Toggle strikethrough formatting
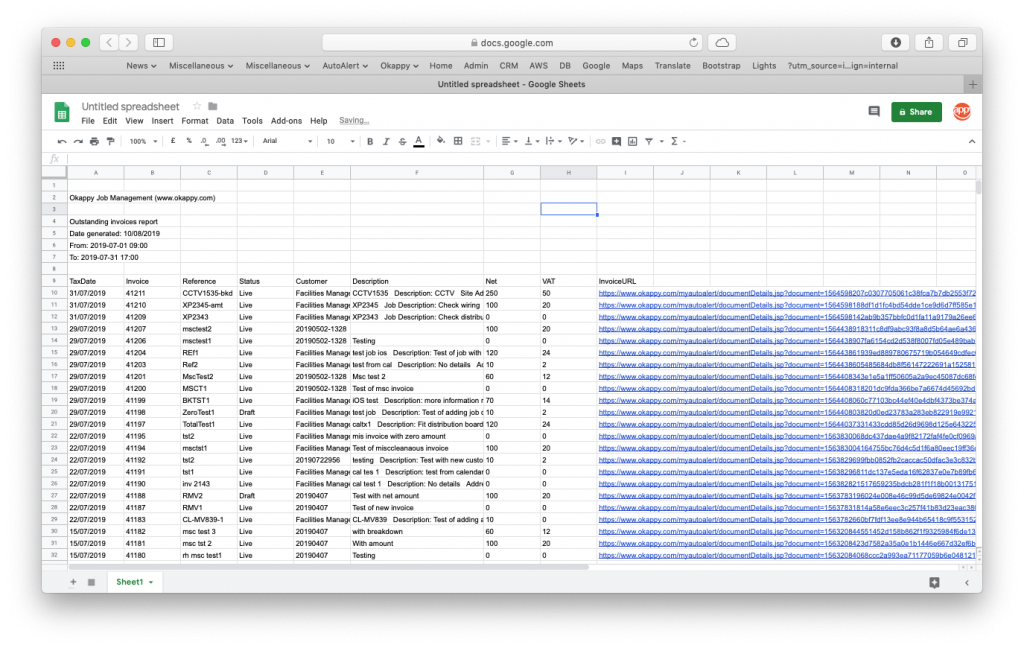The image size is (1024, 648). pyautogui.click(x=402, y=141)
